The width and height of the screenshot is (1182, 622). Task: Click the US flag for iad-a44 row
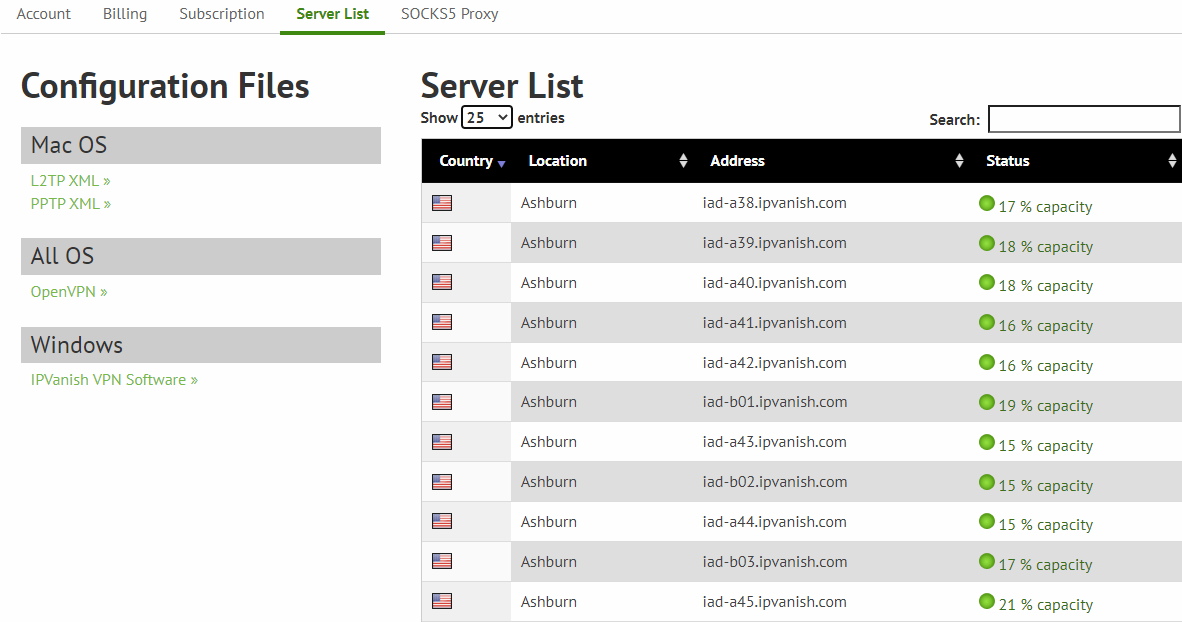pyautogui.click(x=442, y=521)
